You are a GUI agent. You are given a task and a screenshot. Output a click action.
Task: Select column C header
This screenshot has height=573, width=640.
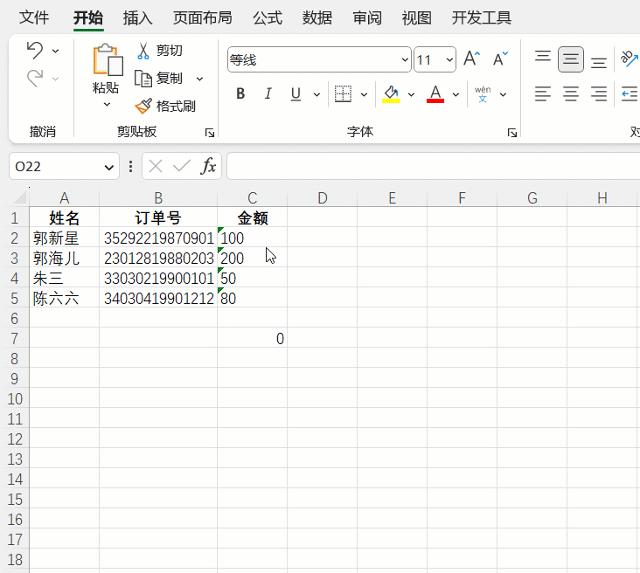[x=252, y=198]
